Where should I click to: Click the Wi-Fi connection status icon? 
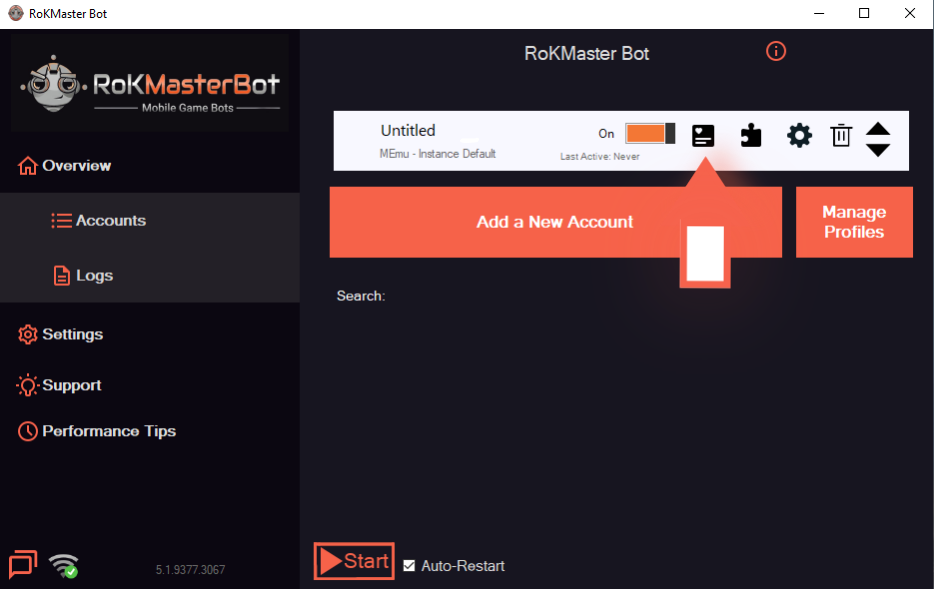tap(64, 565)
